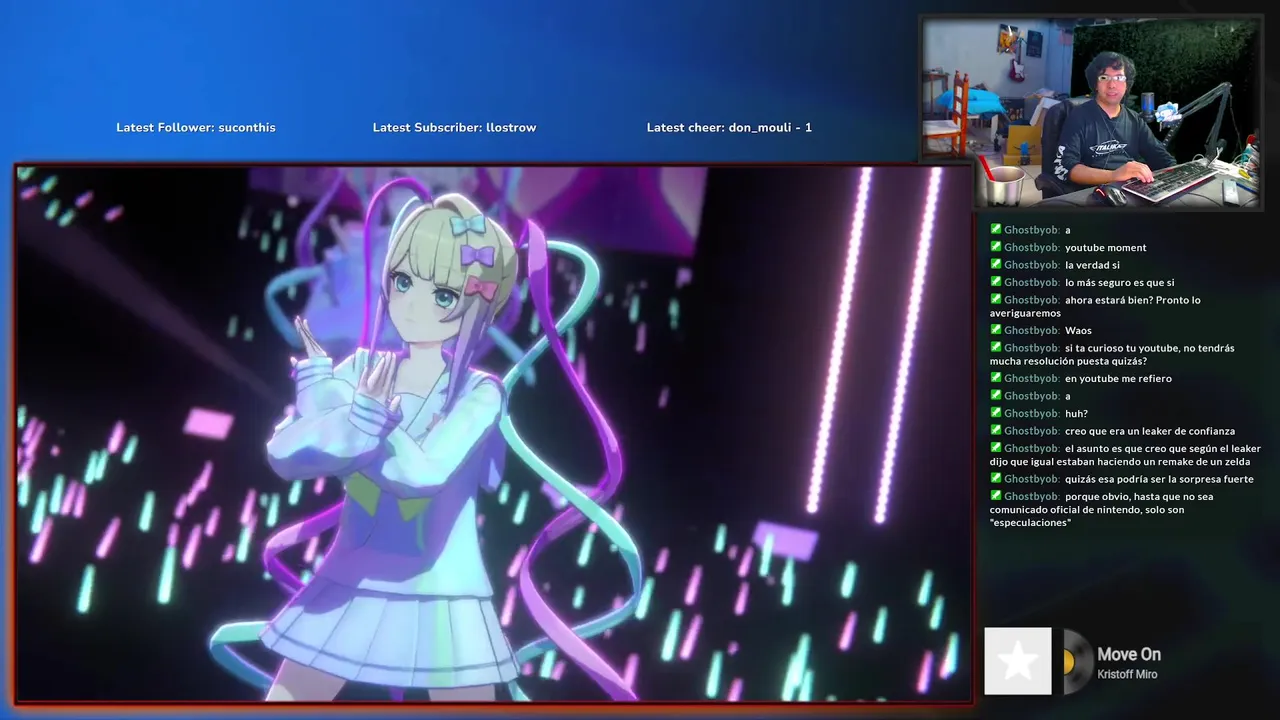This screenshot has height=720, width=1280.
Task: Click the vinyl record icon in music widget
Action: [x=1078, y=662]
